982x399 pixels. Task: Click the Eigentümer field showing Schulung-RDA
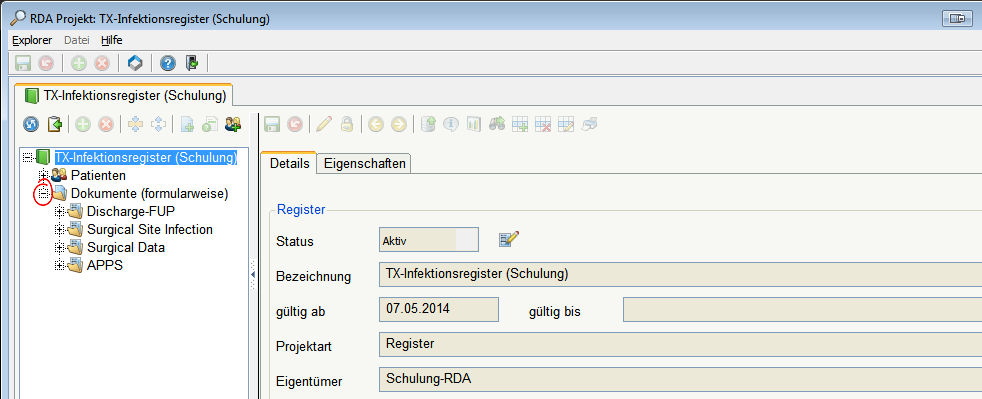pyautogui.click(x=680, y=380)
